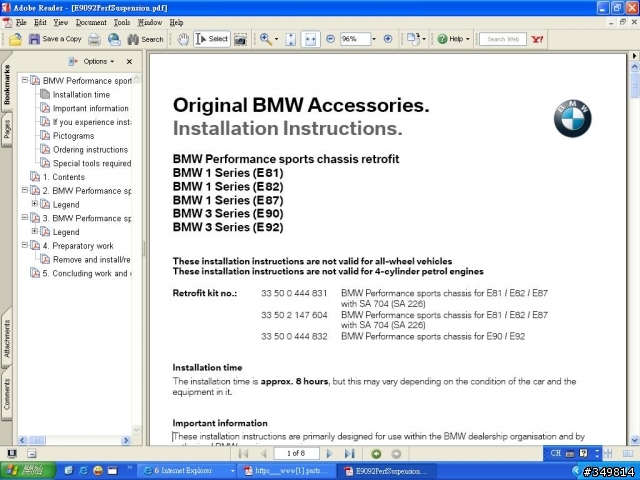The width and height of the screenshot is (640, 480).
Task: Click the Yahoo search icon
Action: click(x=537, y=39)
